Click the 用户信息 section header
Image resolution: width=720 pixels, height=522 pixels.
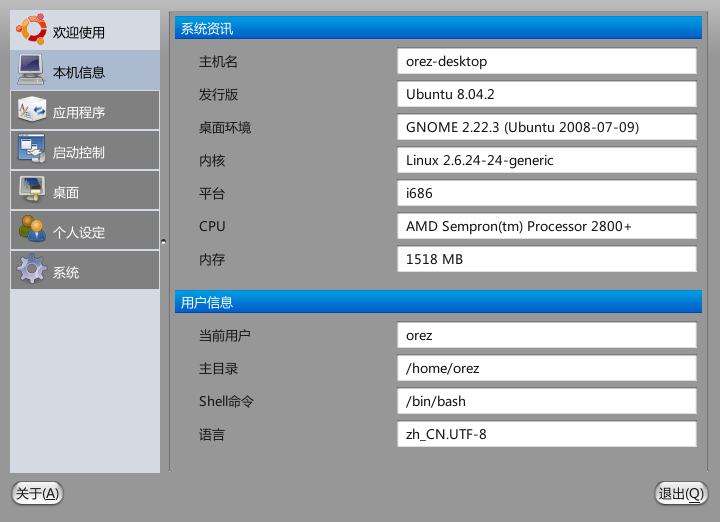438,302
